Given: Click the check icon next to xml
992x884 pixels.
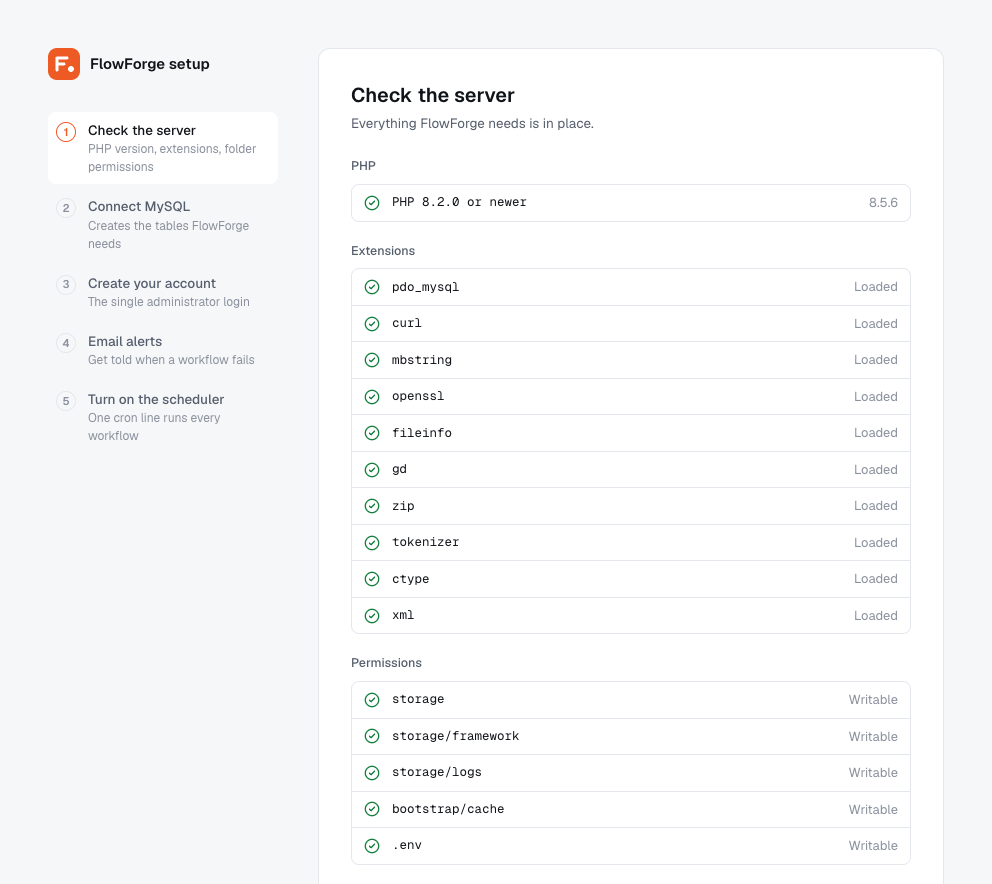Looking at the screenshot, I should (x=372, y=616).
